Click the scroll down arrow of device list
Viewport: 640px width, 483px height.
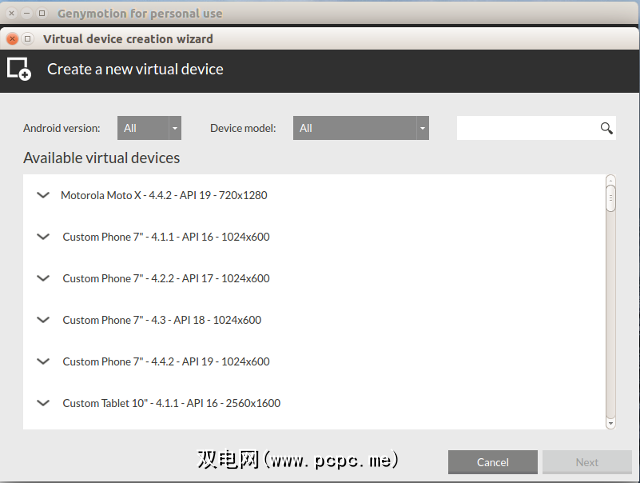(611, 423)
